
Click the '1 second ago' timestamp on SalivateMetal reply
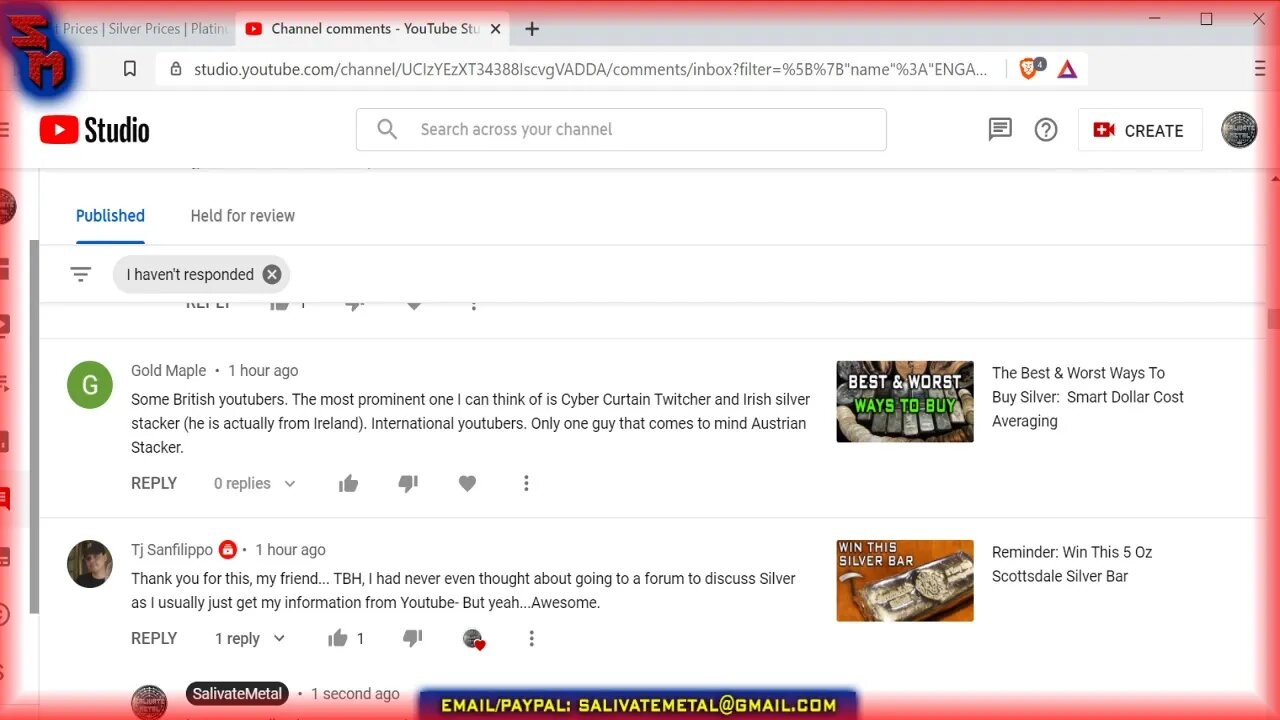click(355, 694)
